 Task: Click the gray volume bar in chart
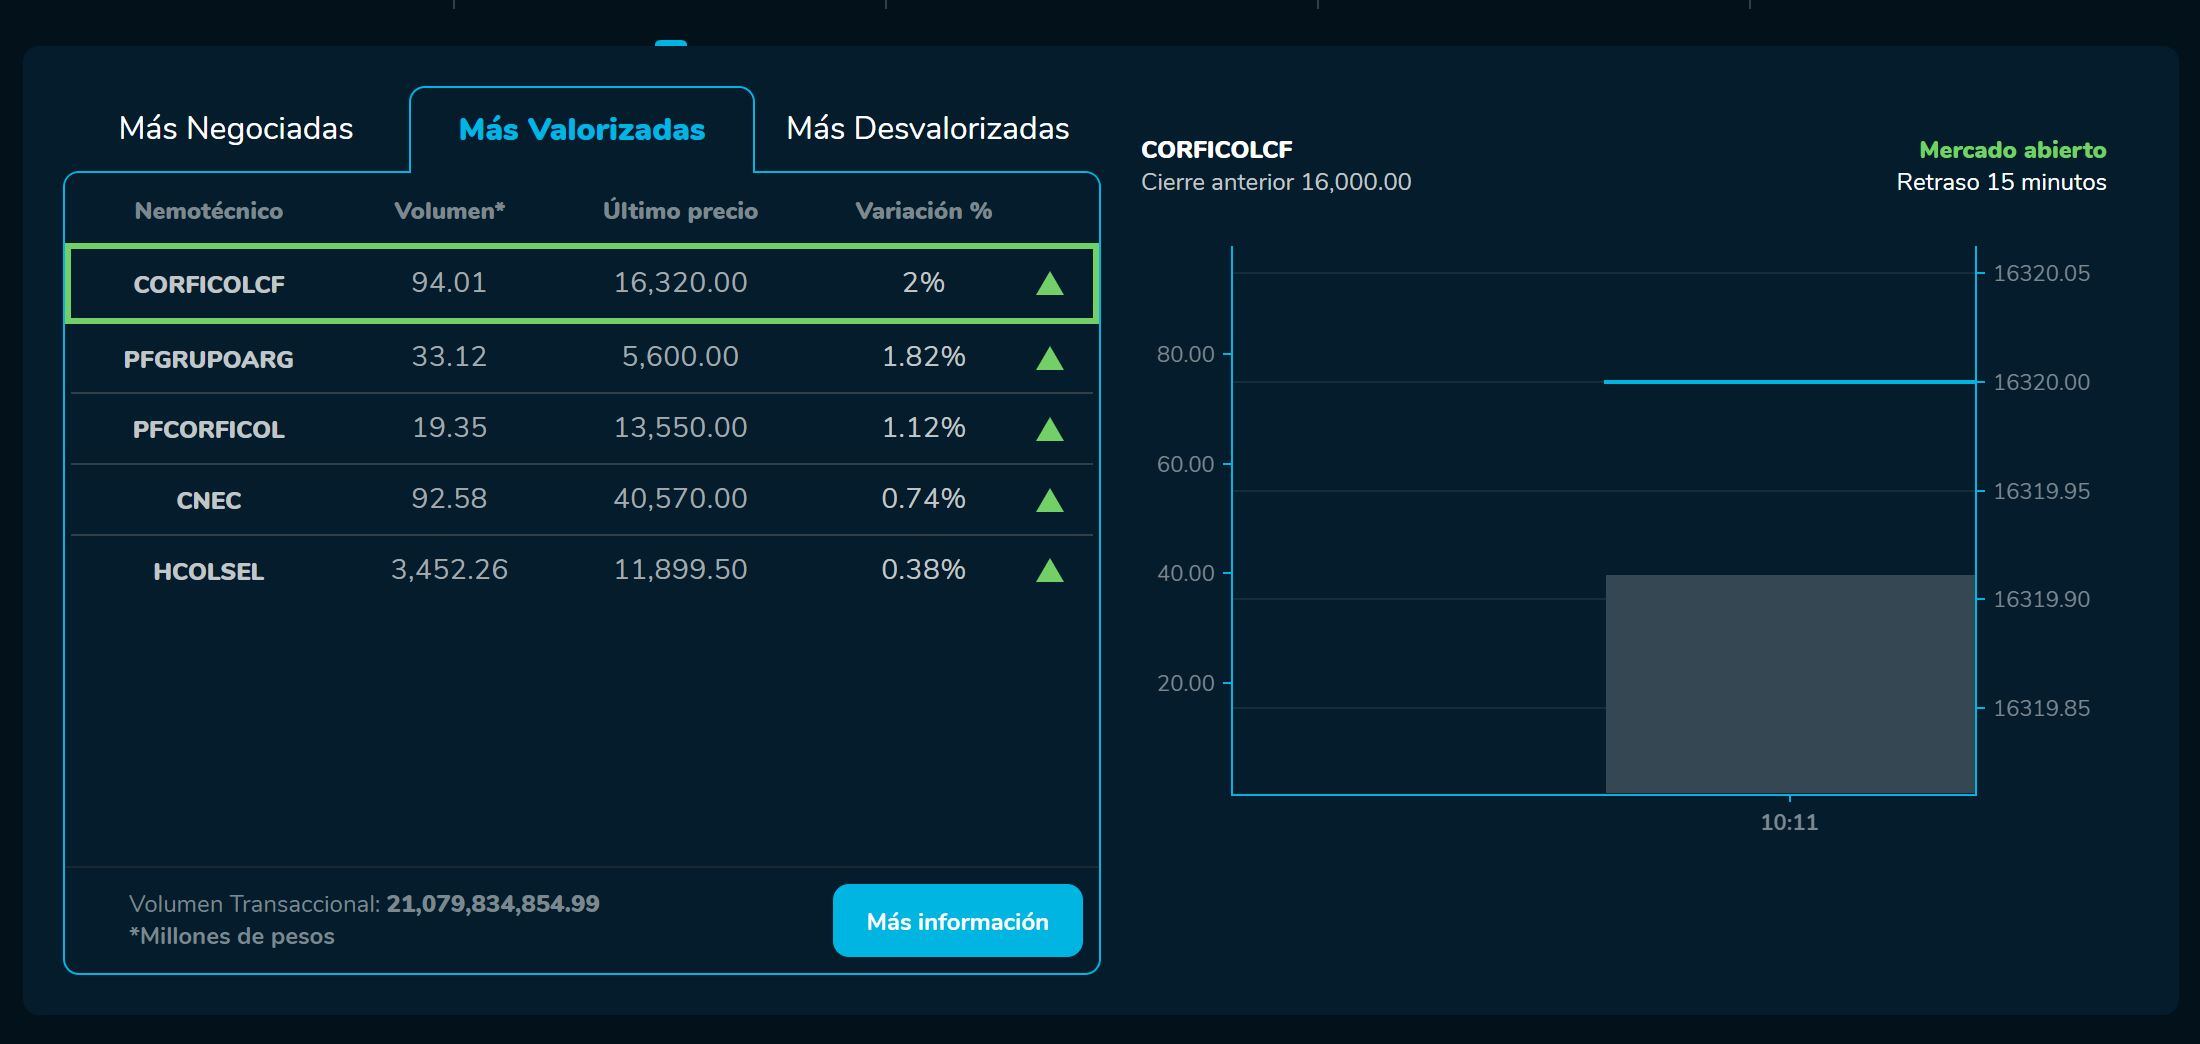(1790, 684)
